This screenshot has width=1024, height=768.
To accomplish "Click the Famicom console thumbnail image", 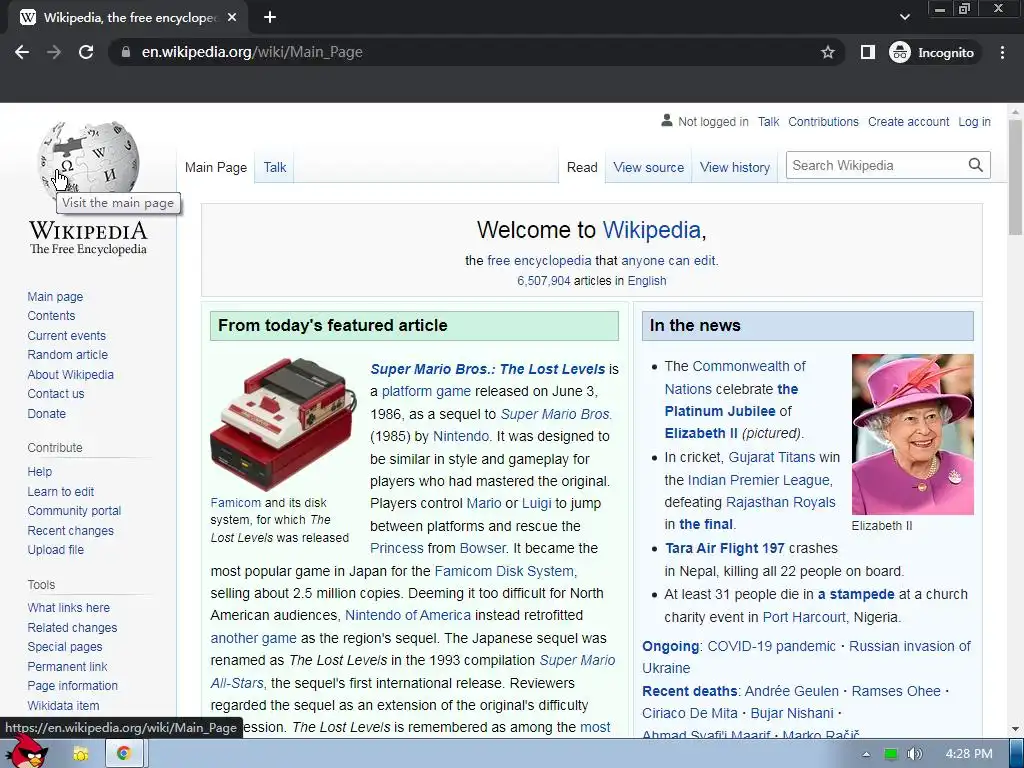I will pyautogui.click(x=283, y=424).
